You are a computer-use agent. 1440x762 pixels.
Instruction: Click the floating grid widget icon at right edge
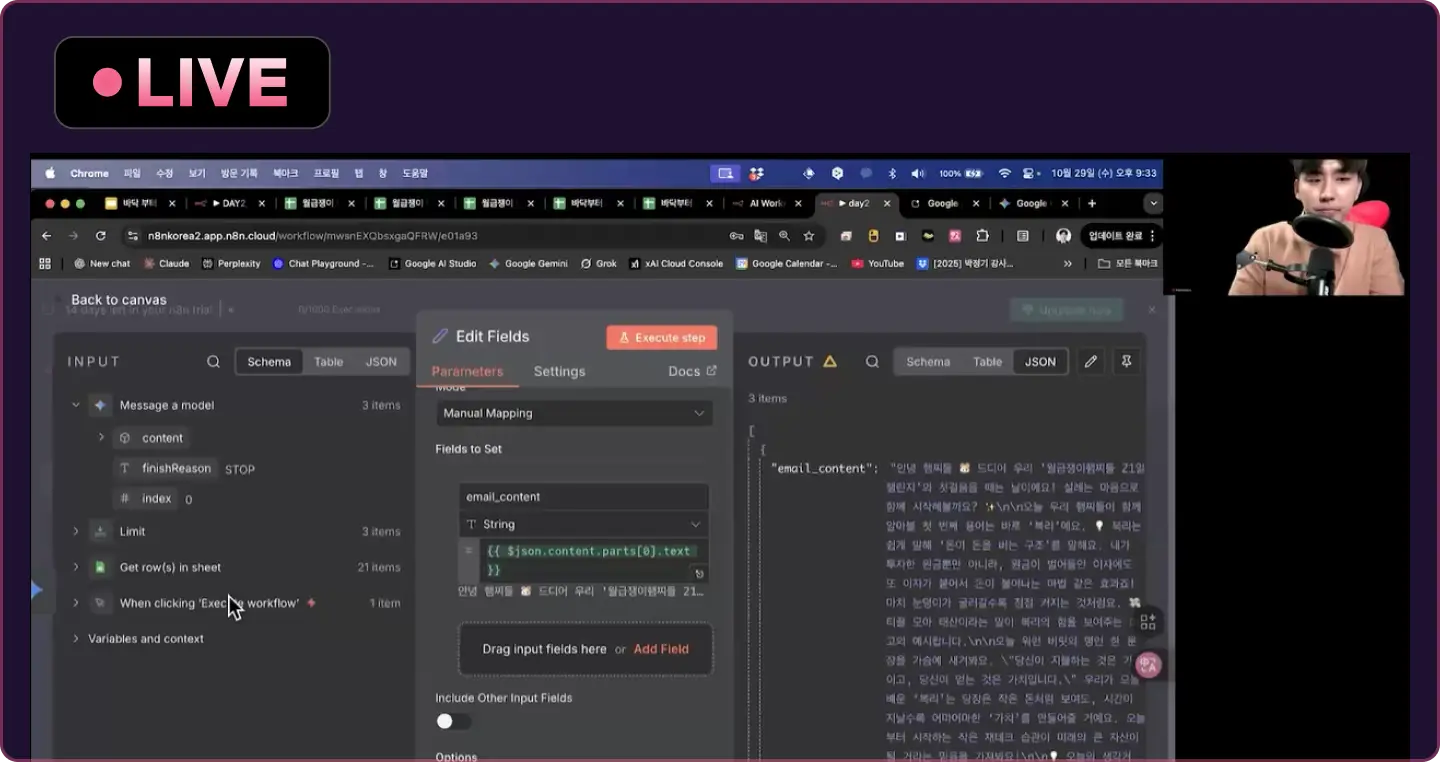[1148, 621]
